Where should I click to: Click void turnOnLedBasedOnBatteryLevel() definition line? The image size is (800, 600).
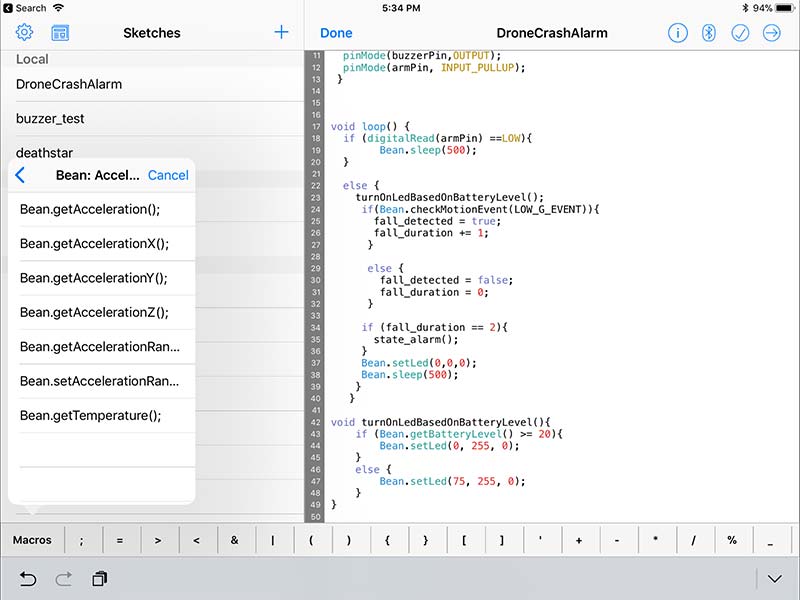click(x=440, y=422)
